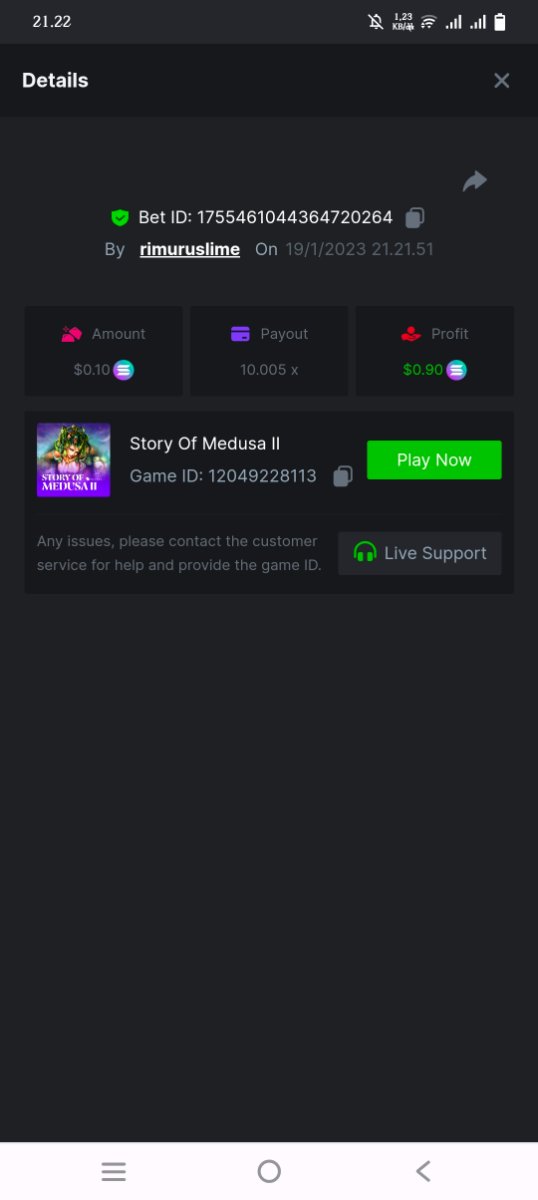
Task: Tap the red Profit hand icon
Action: pyautogui.click(x=410, y=334)
